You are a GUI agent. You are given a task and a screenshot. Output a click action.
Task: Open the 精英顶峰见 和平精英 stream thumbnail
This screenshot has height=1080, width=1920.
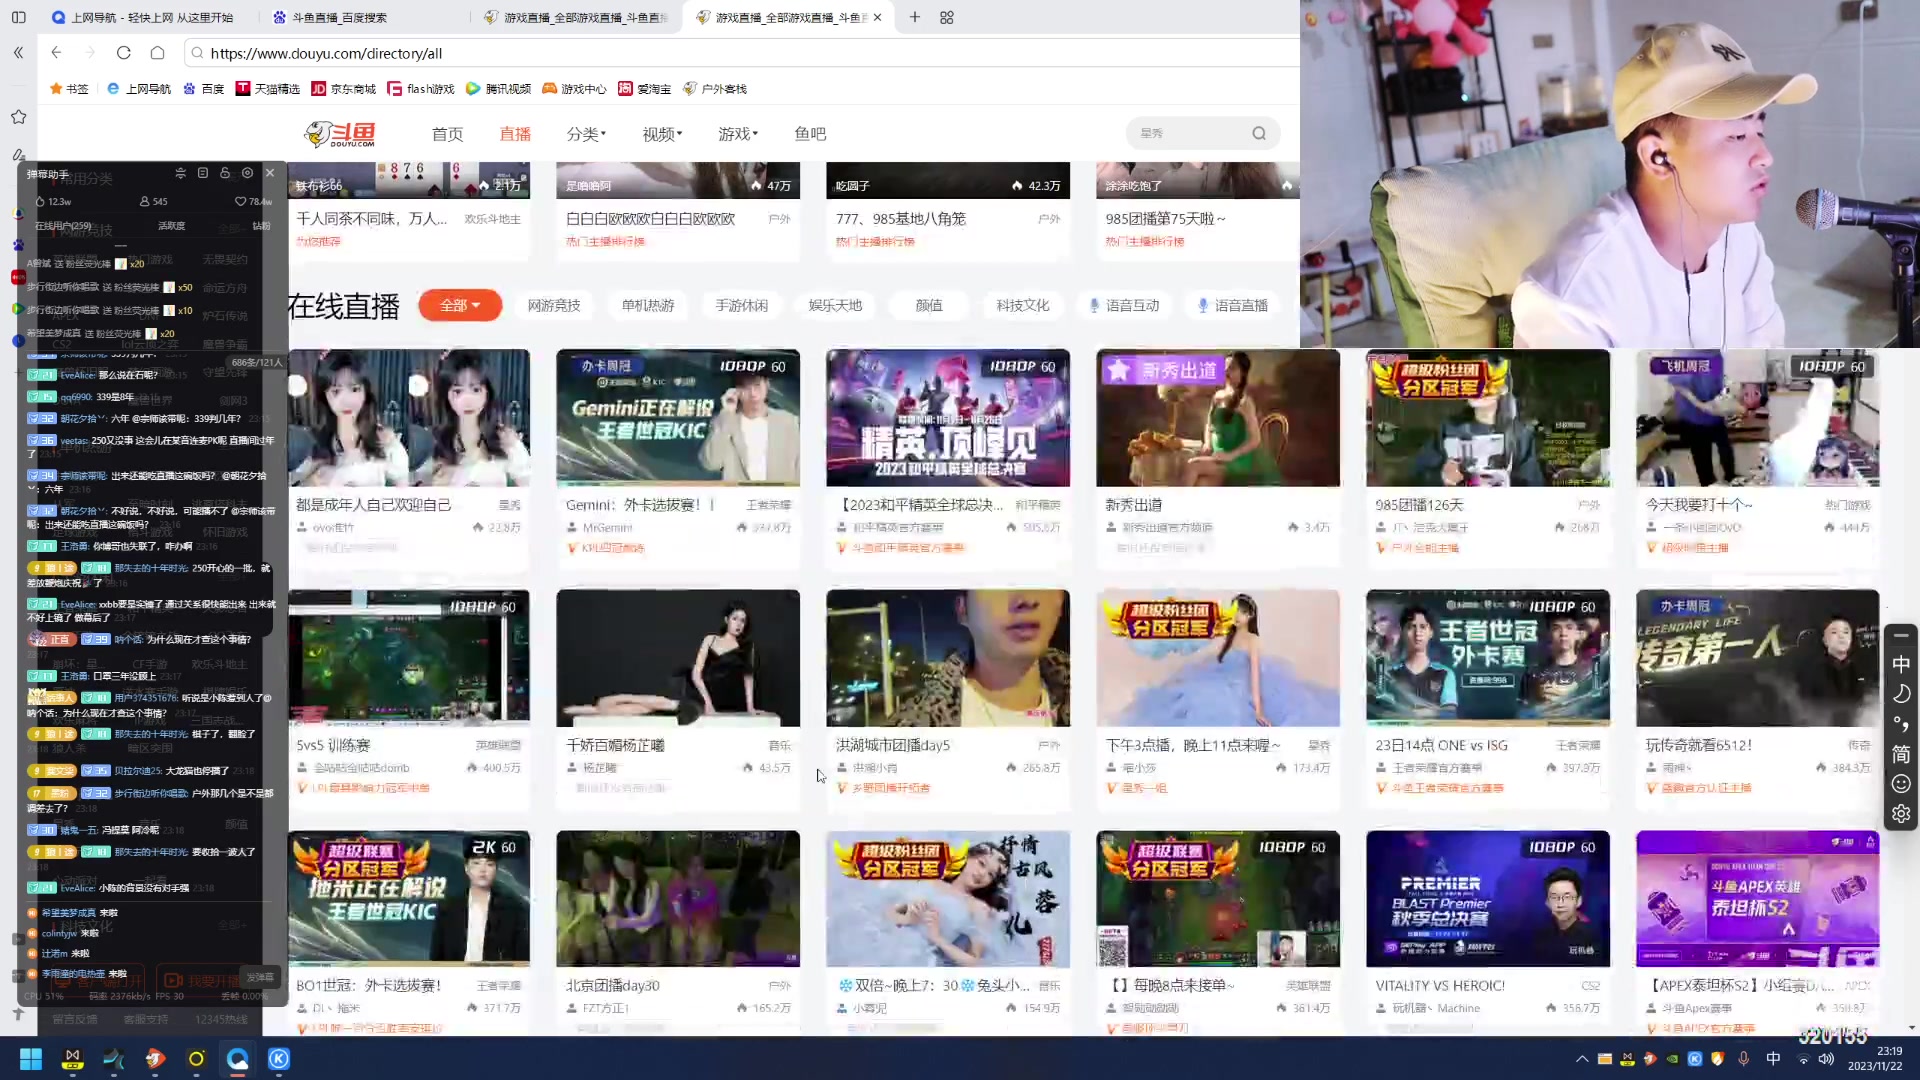948,418
